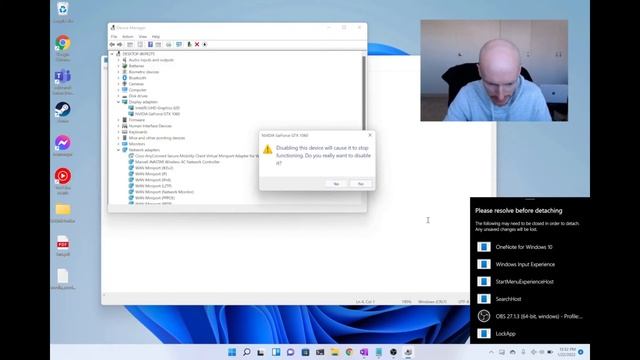Open the Recycle Bin on desktop
The image size is (640, 360).
63,12
